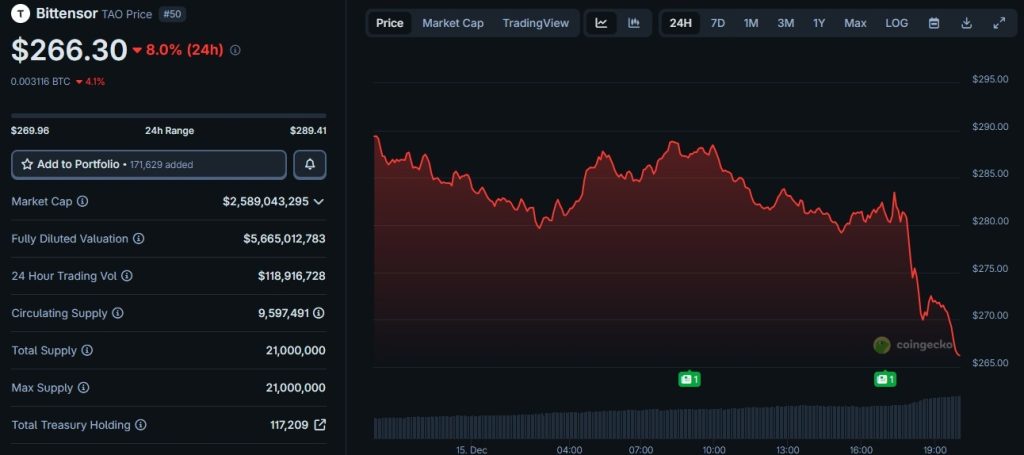
Task: Open the calendar date range picker
Action: coord(934,23)
